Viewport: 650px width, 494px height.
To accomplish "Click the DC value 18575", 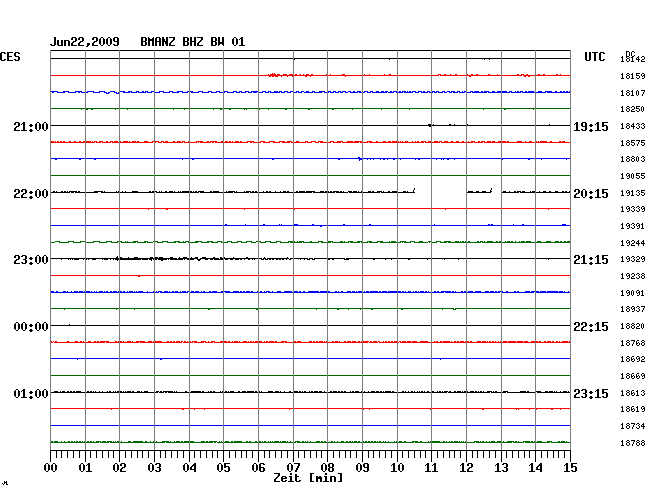I will [633, 143].
